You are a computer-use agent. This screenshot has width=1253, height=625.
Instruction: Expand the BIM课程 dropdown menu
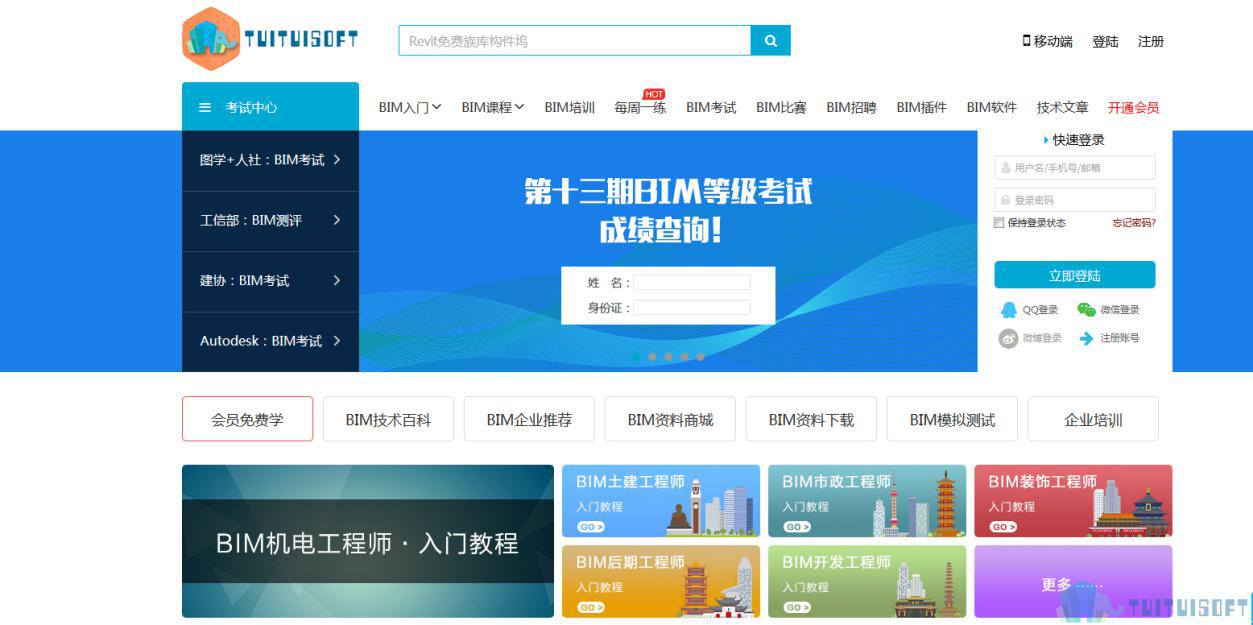(493, 107)
